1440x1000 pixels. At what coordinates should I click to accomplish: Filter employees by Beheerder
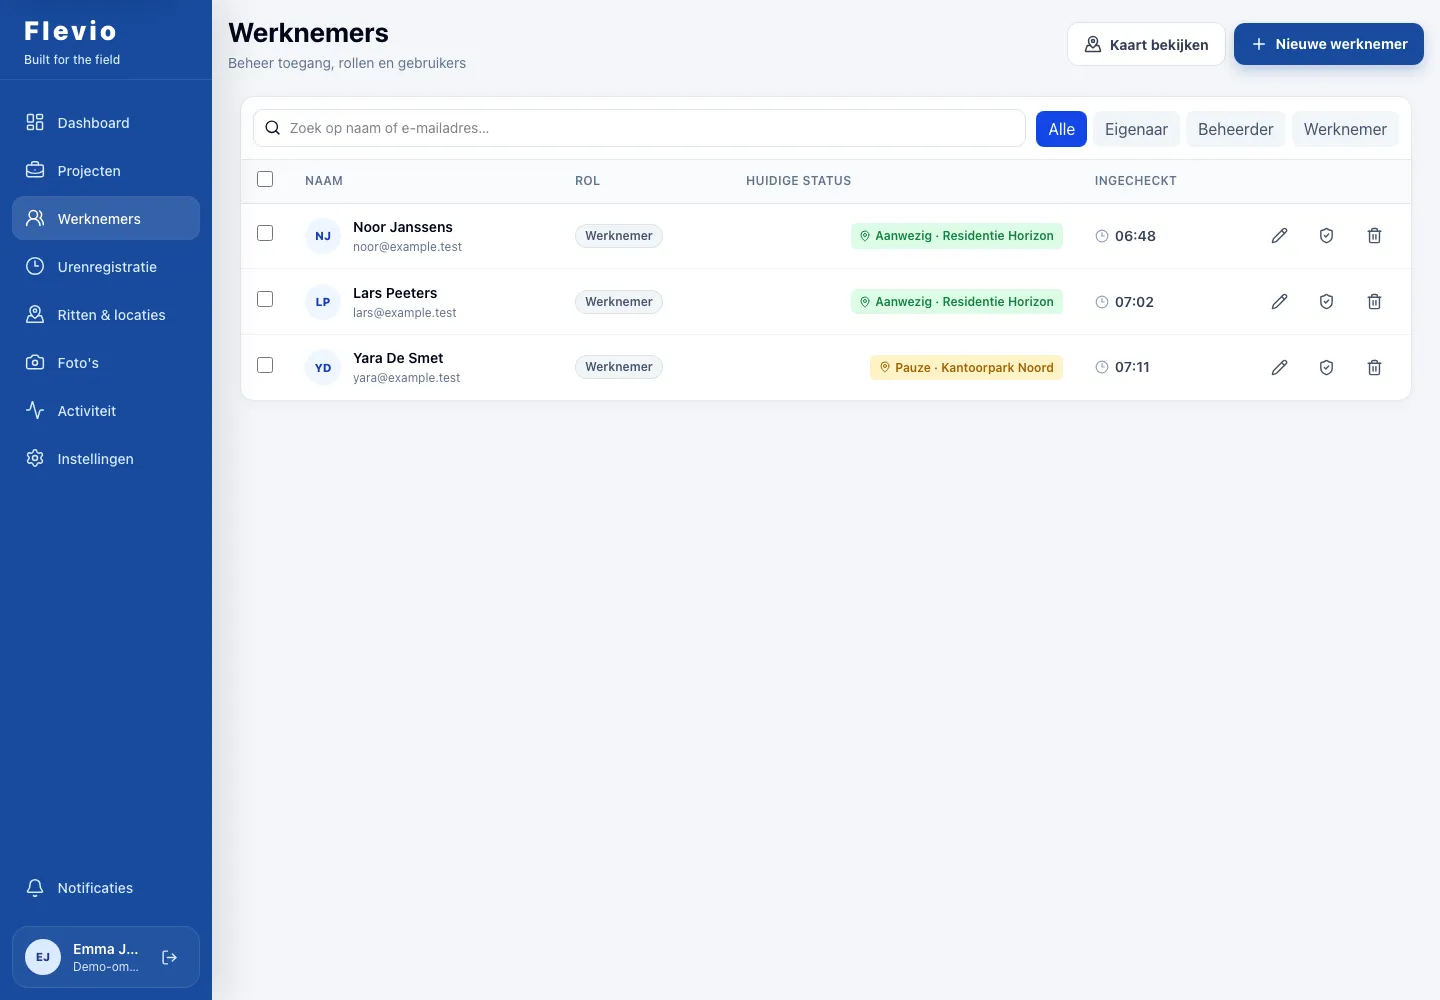click(x=1235, y=129)
